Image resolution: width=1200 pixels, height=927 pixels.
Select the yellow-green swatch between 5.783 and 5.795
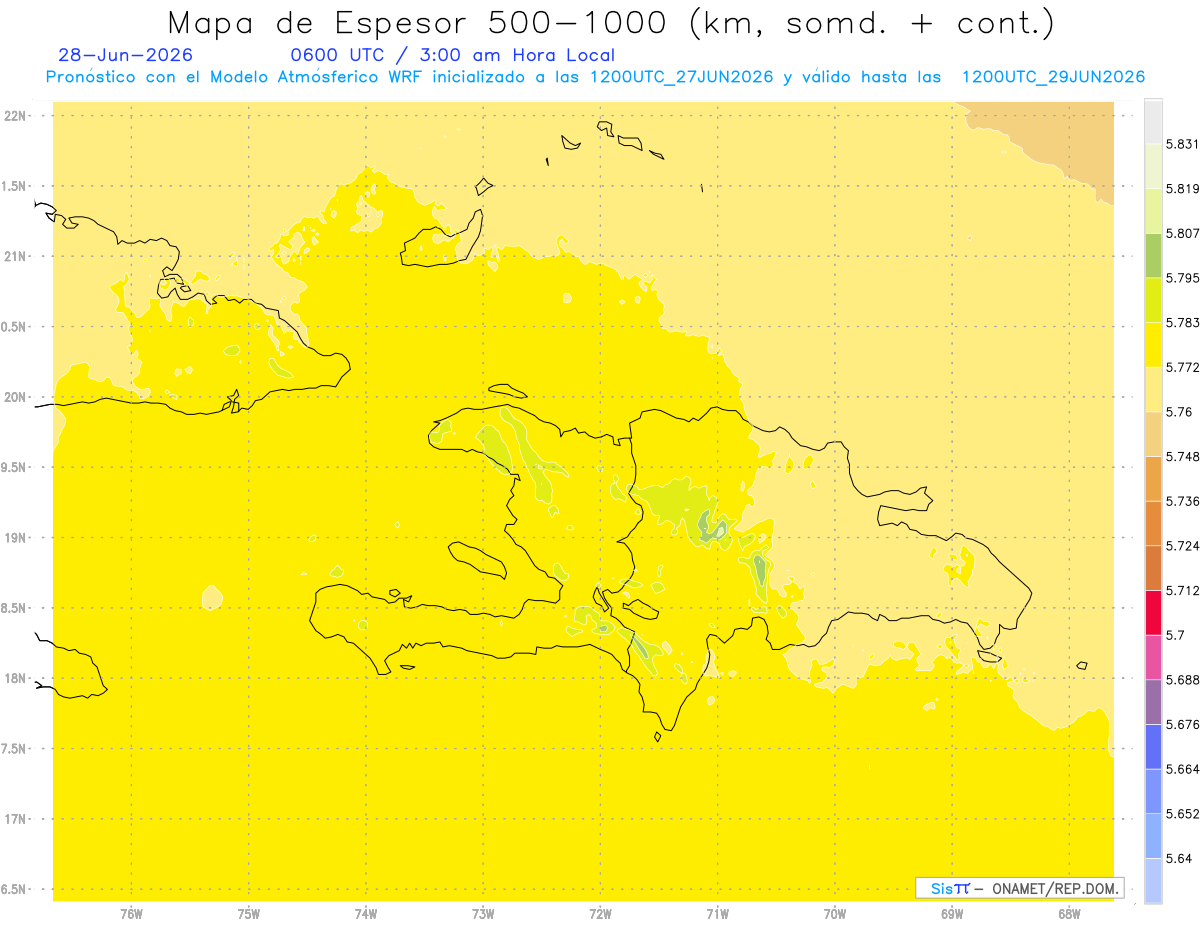pyautogui.click(x=1153, y=299)
